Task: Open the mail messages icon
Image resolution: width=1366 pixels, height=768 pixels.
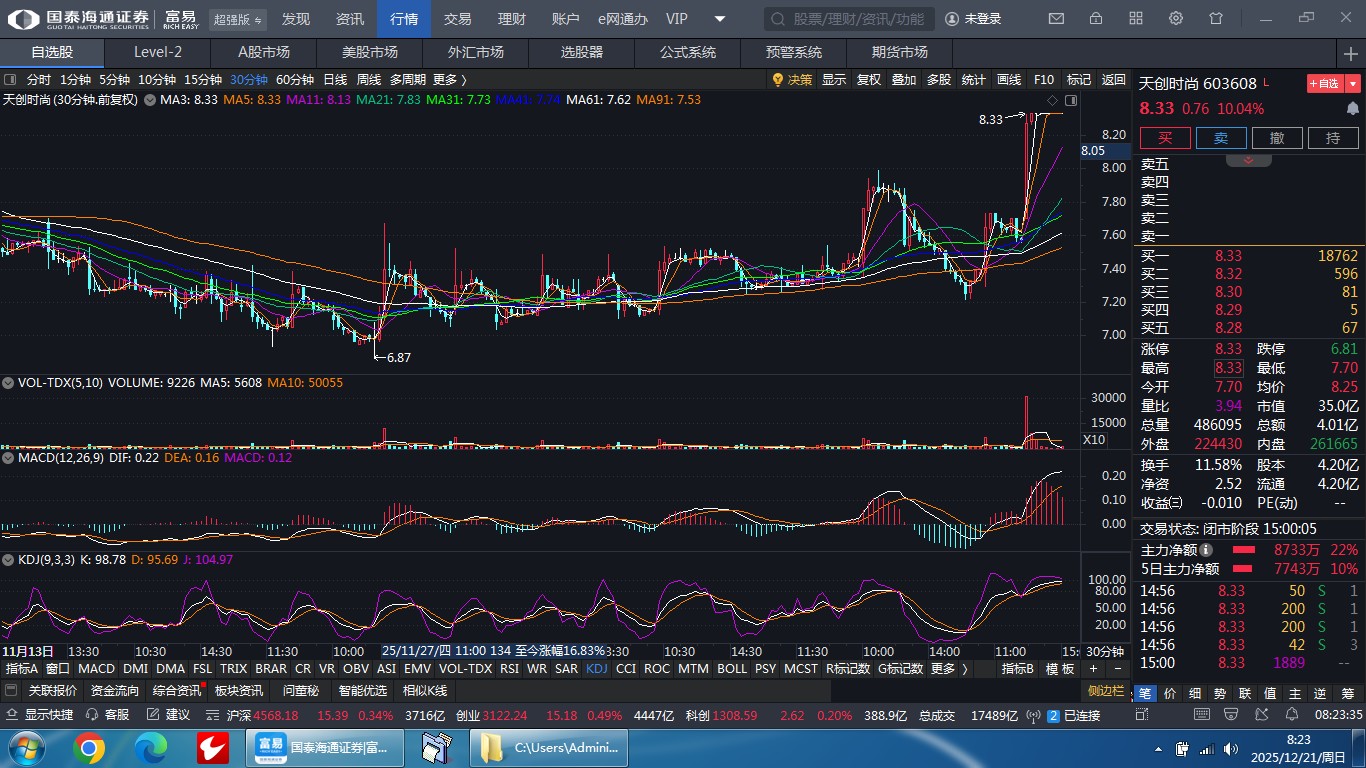Action: tap(1056, 19)
